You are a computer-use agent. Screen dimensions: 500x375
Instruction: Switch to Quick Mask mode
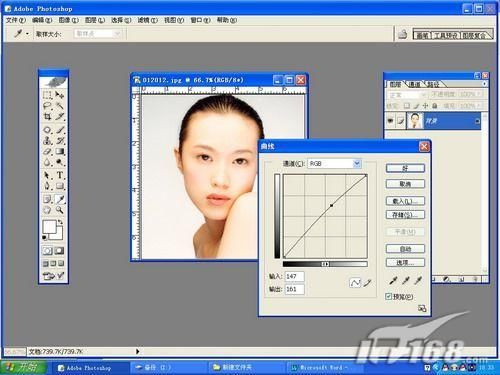[60, 251]
